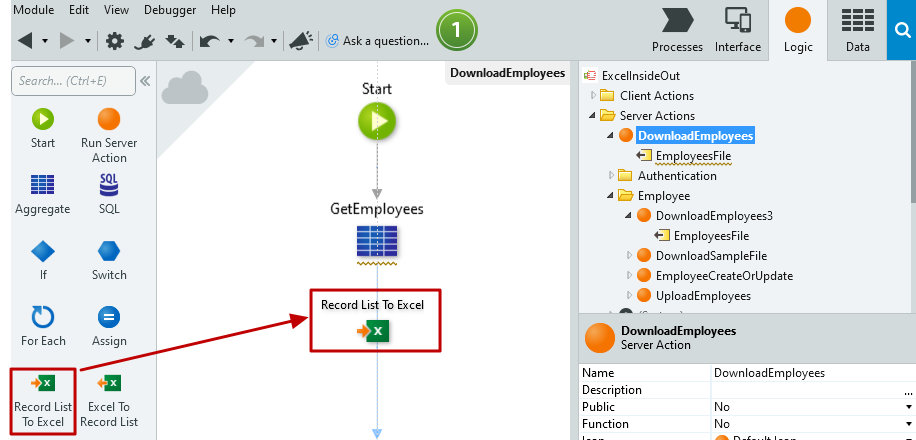The height and width of the screenshot is (440, 916).
Task: Edit the Name property value
Action: pyautogui.click(x=812, y=373)
